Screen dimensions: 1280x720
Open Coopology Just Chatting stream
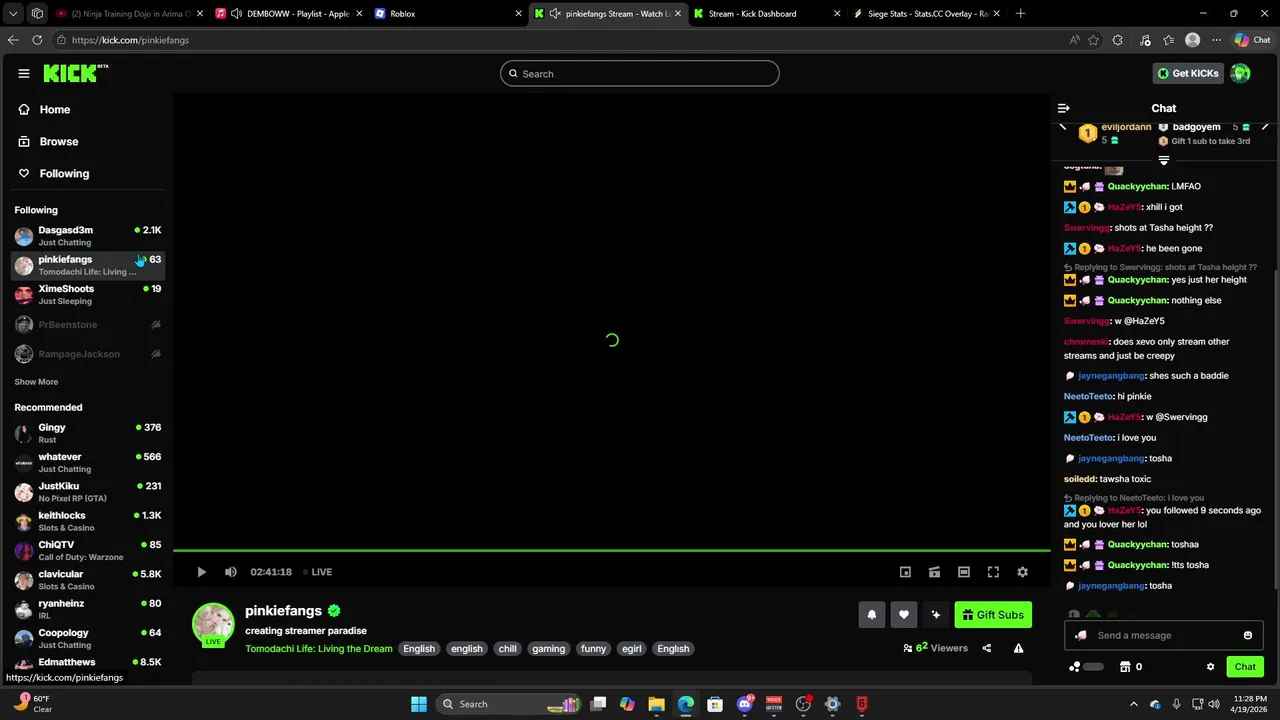coord(87,639)
